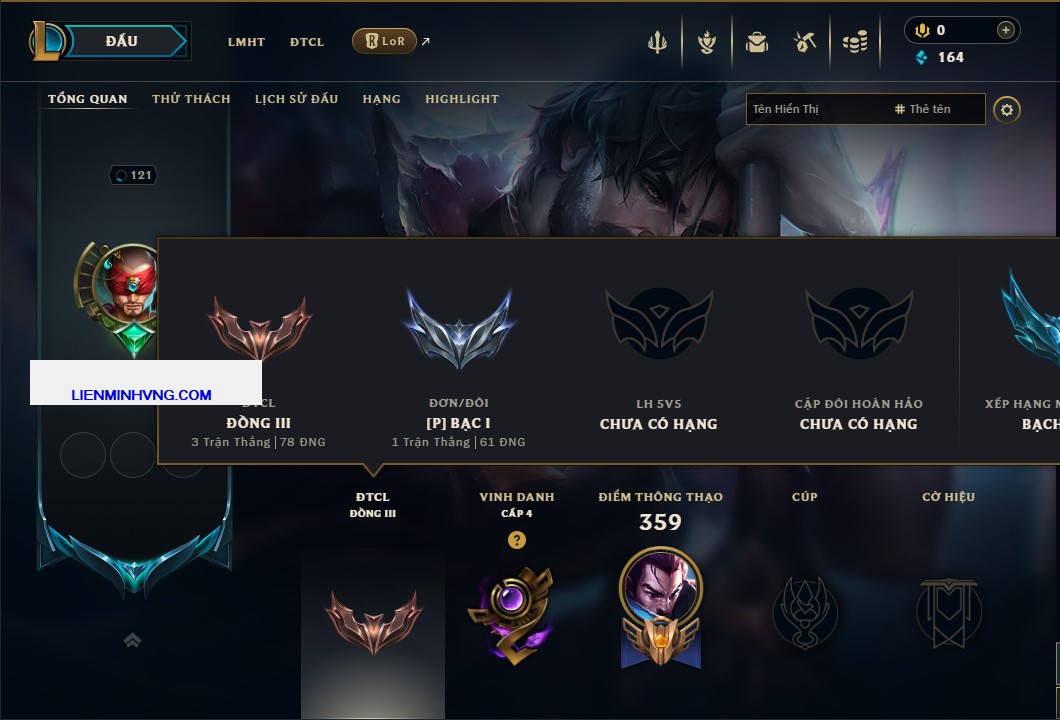Click the ĐẤU play button
Image resolution: width=1060 pixels, height=720 pixels.
coord(122,41)
